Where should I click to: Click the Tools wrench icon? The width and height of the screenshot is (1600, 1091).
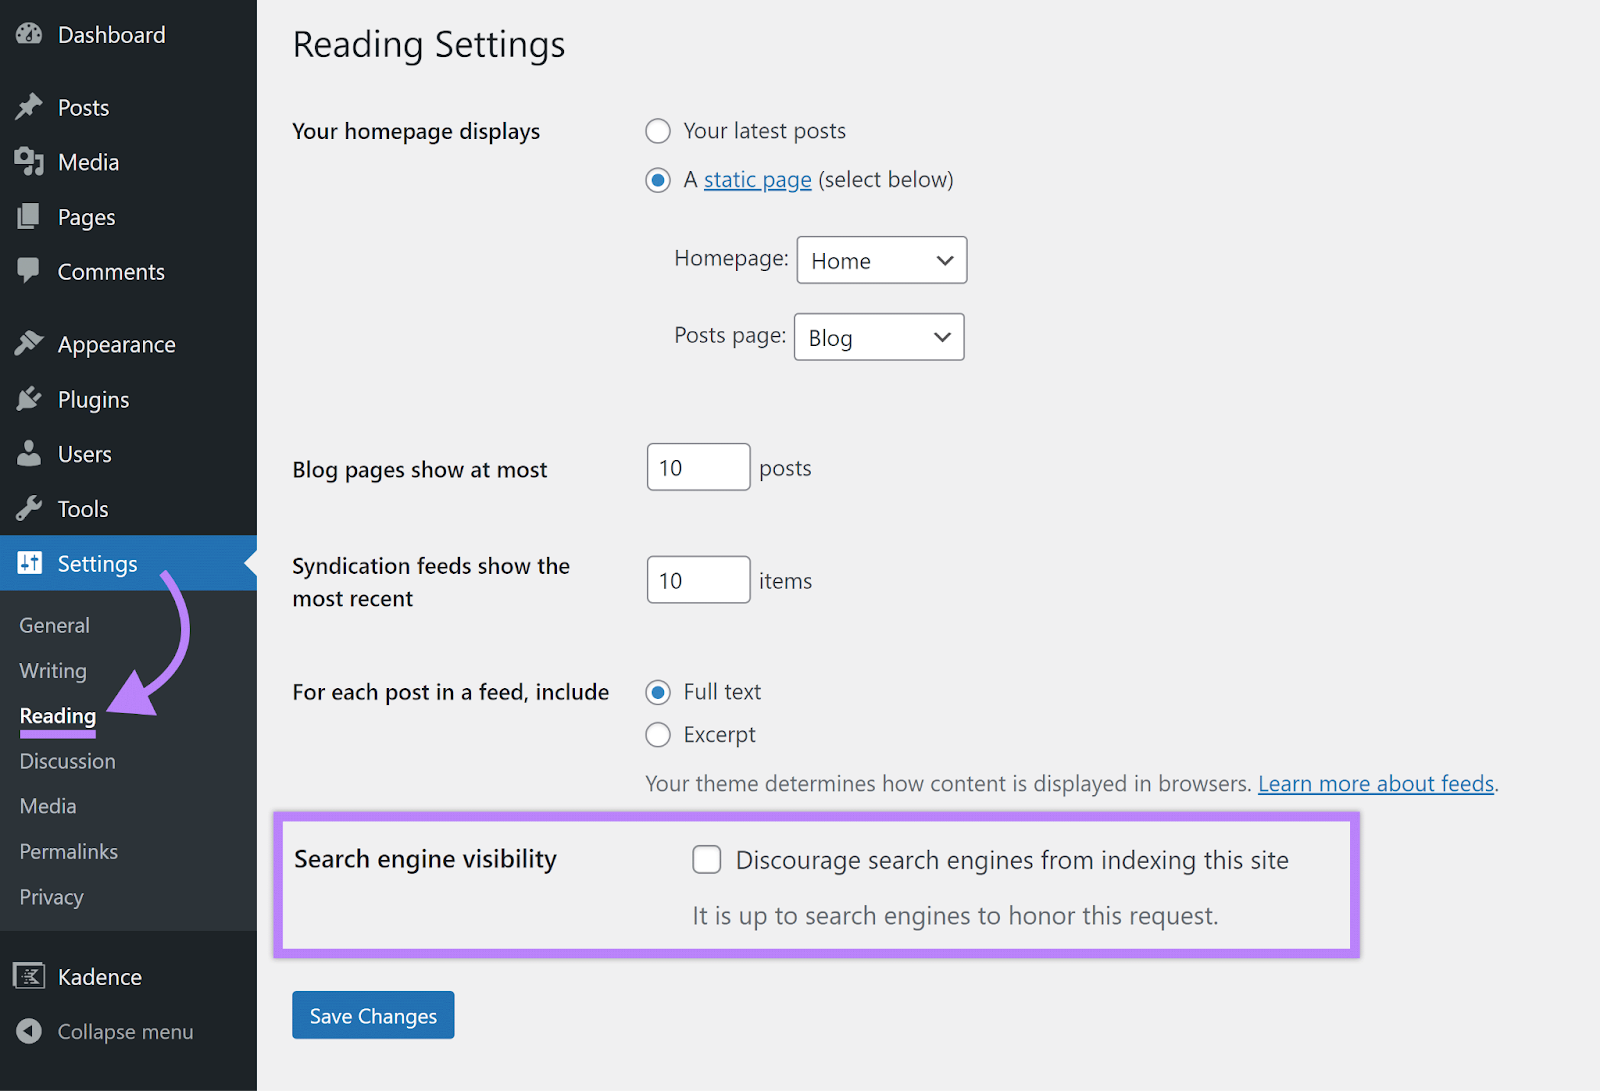(x=29, y=508)
